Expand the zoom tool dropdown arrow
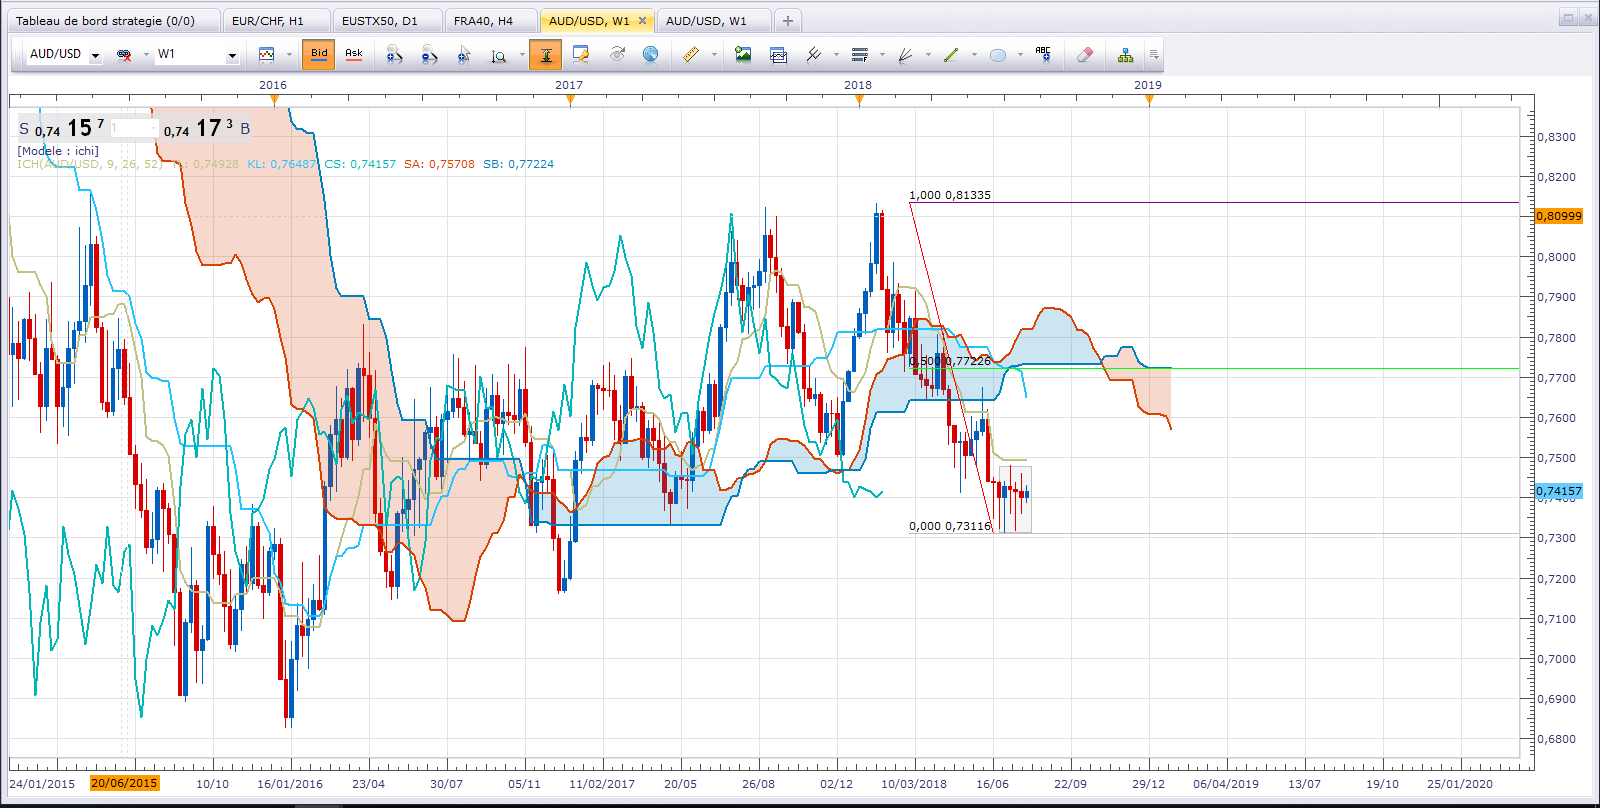 522,55
